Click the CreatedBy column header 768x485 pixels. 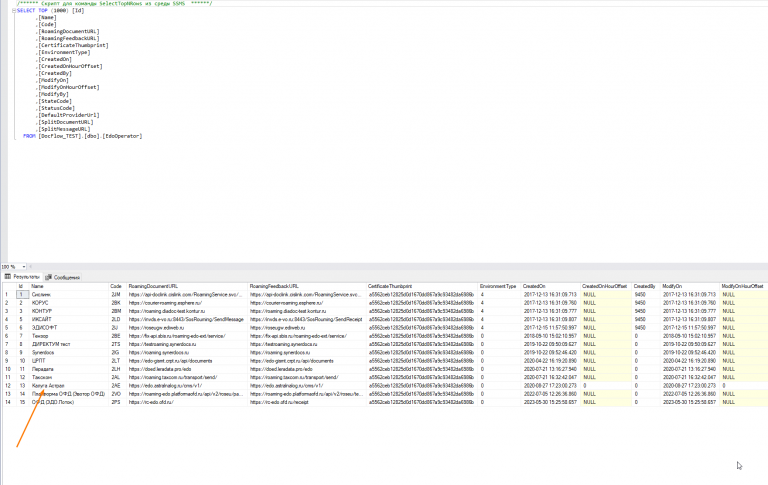point(646,286)
